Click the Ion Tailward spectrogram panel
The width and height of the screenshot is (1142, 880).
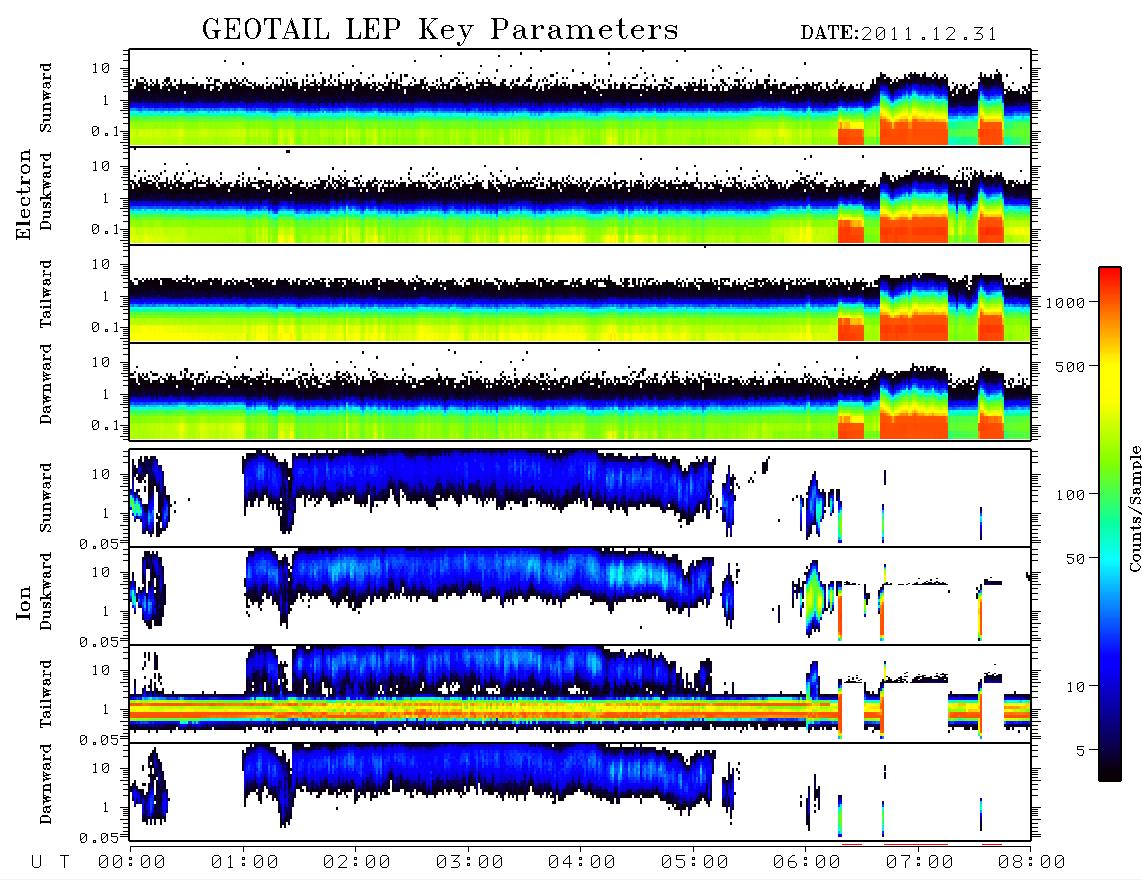point(580,694)
